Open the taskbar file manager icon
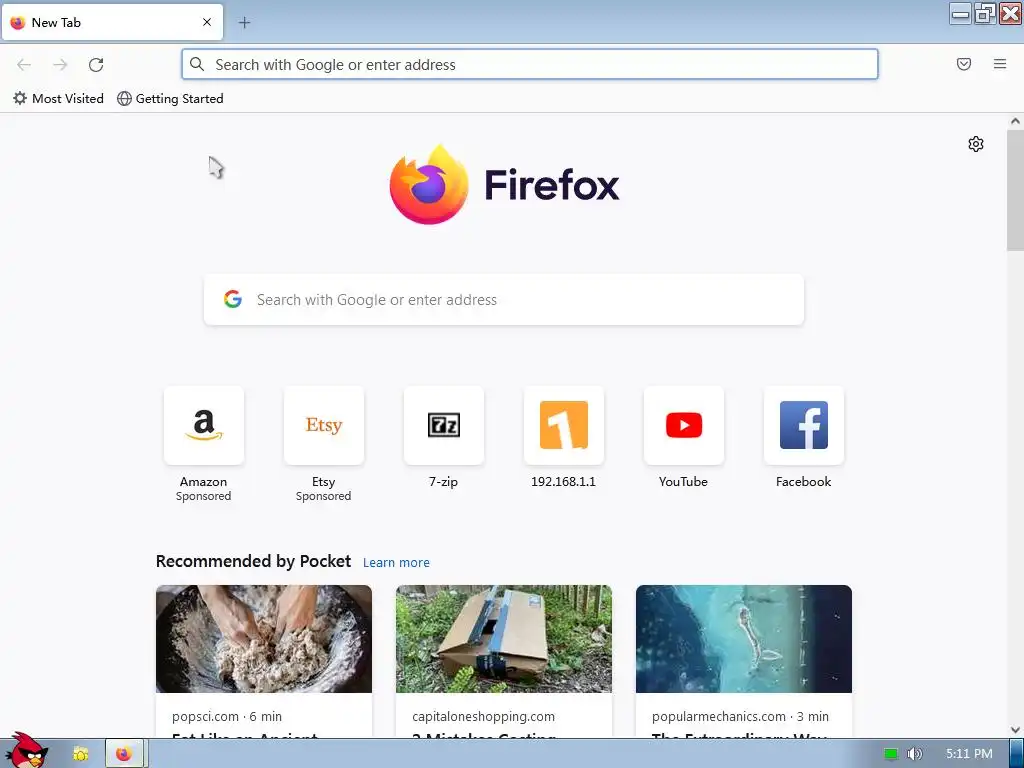 coord(81,754)
